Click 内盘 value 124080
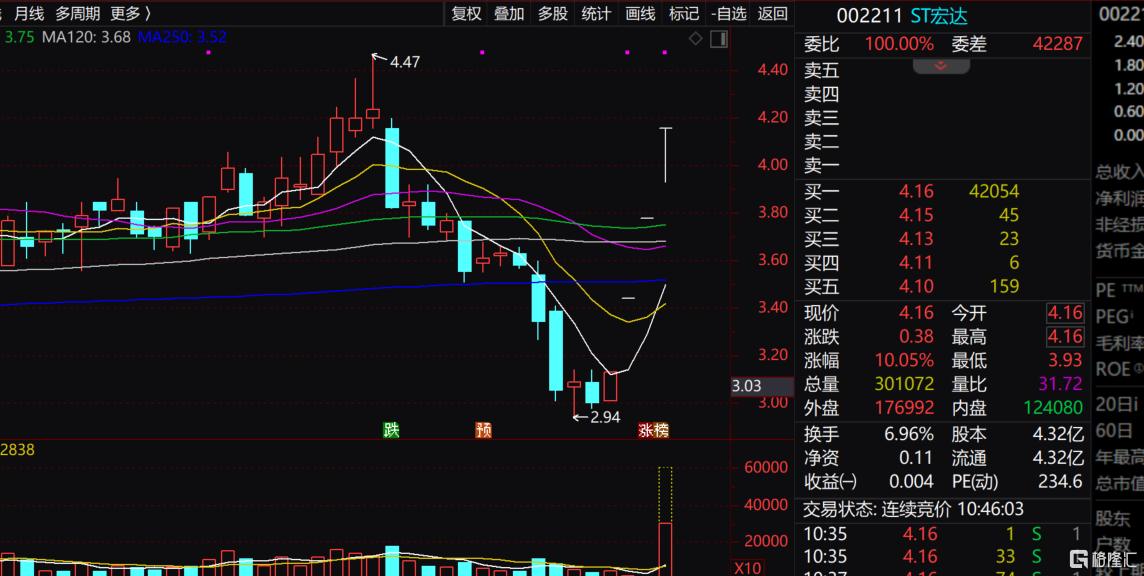The height and width of the screenshot is (576, 1144). 1054,407
